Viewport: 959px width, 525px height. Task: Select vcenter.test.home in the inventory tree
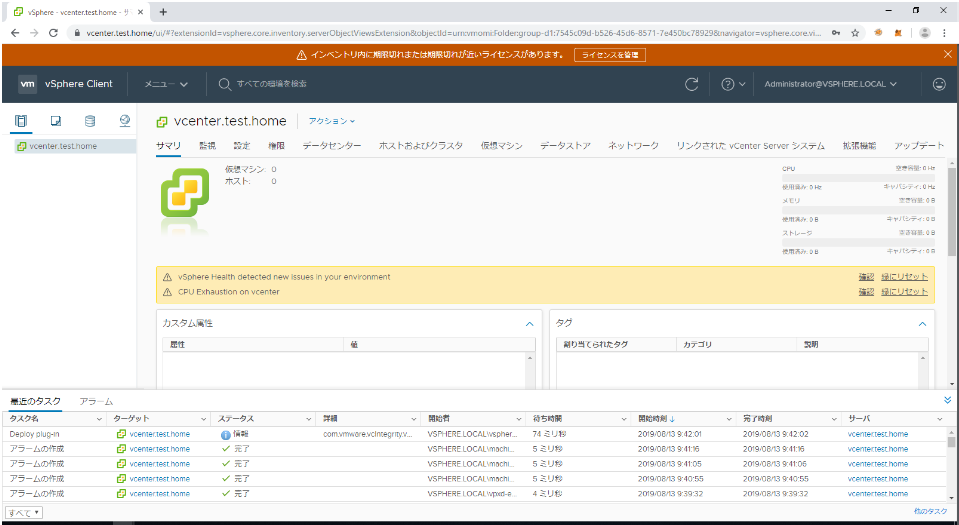[63, 146]
